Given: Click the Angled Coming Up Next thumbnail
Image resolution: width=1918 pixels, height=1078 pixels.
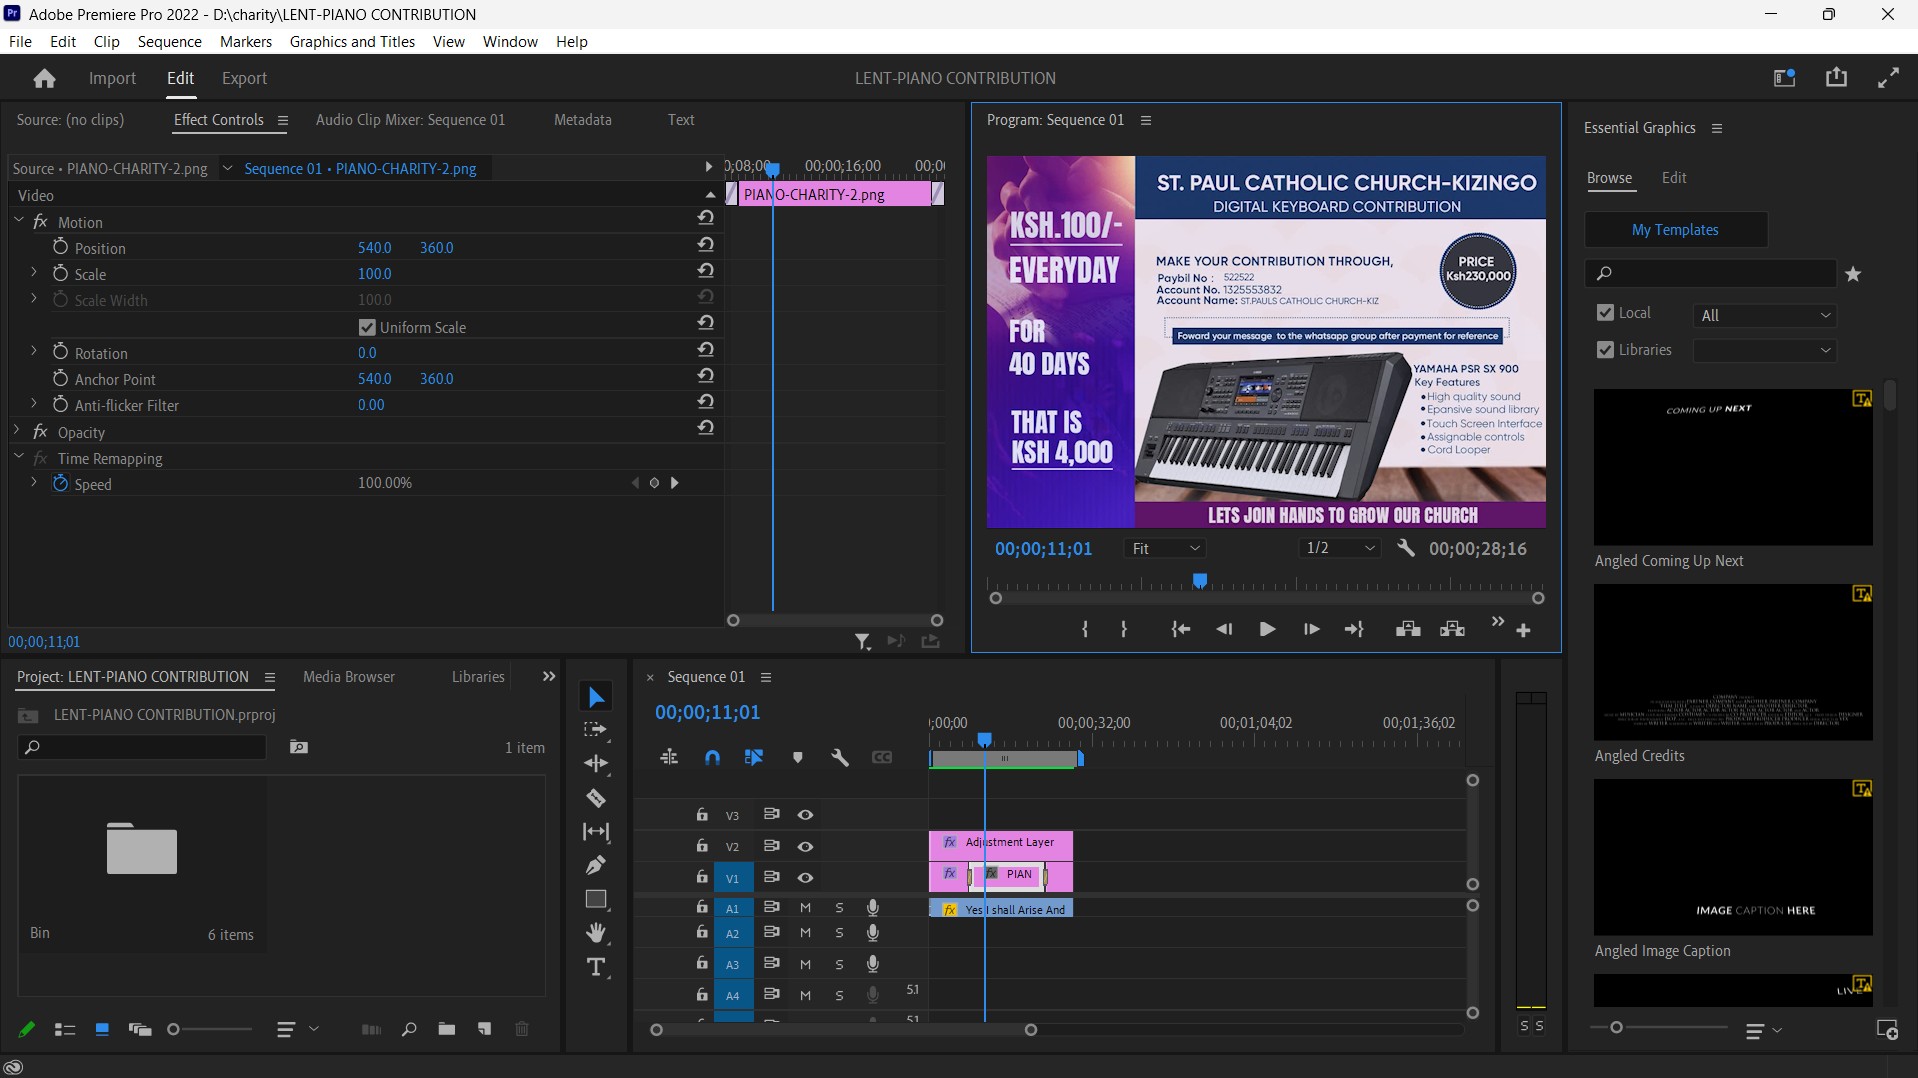Looking at the screenshot, I should point(1732,467).
